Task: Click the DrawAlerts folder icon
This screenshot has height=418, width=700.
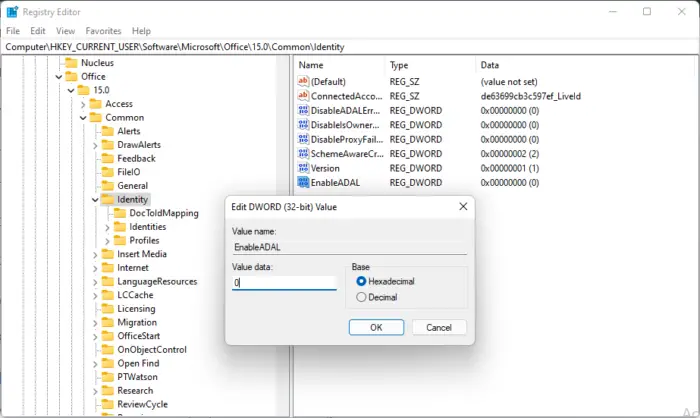Action: click(x=108, y=145)
